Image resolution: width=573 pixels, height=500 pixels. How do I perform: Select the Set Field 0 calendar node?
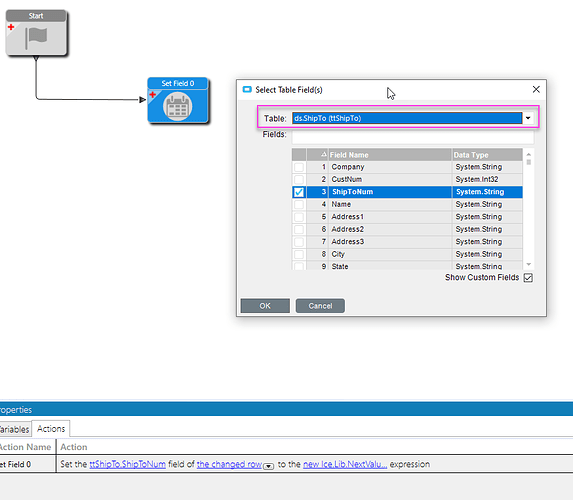coord(178,106)
